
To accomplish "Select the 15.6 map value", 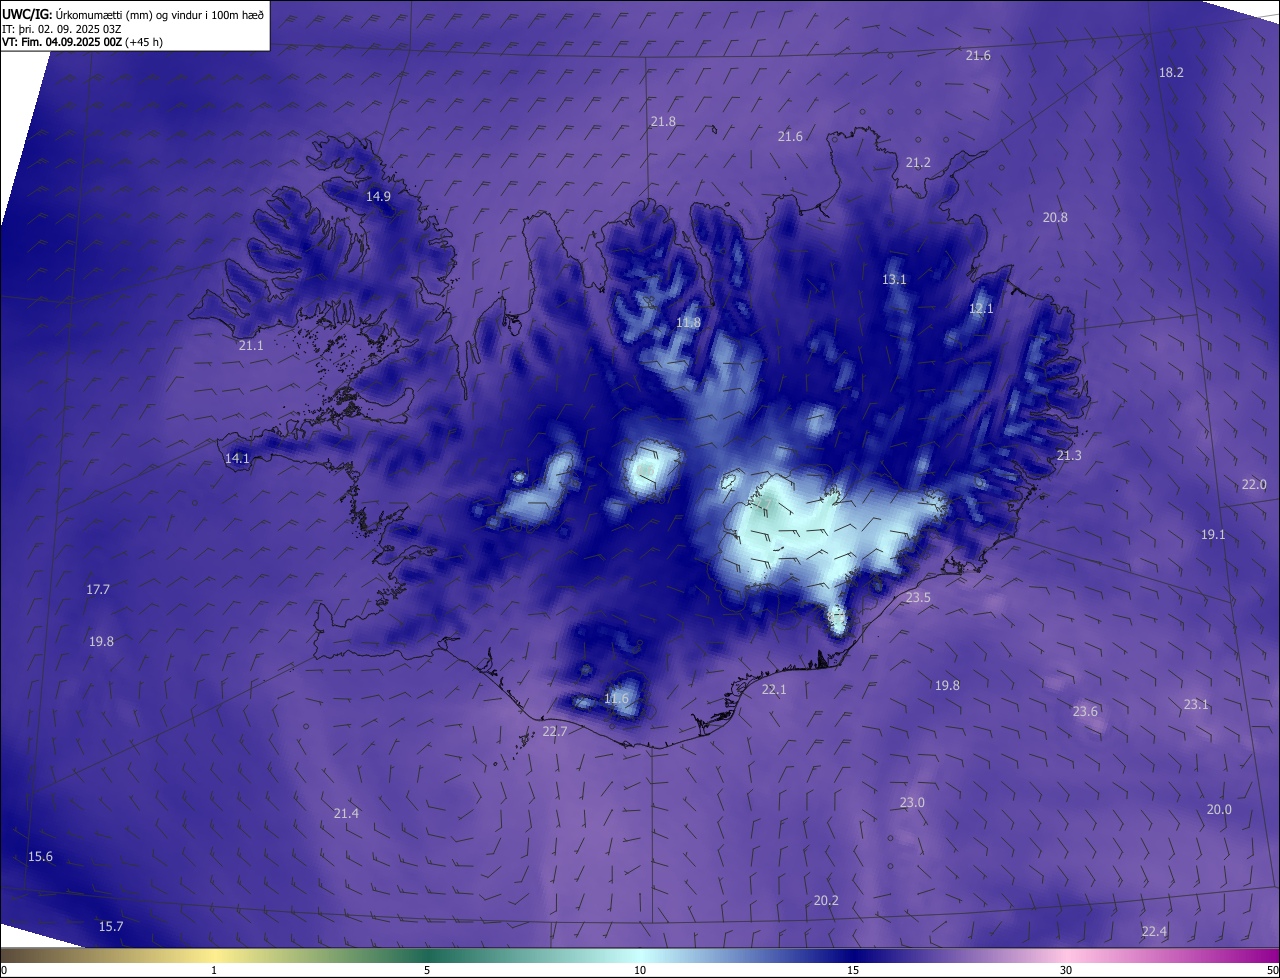I will [x=40, y=856].
